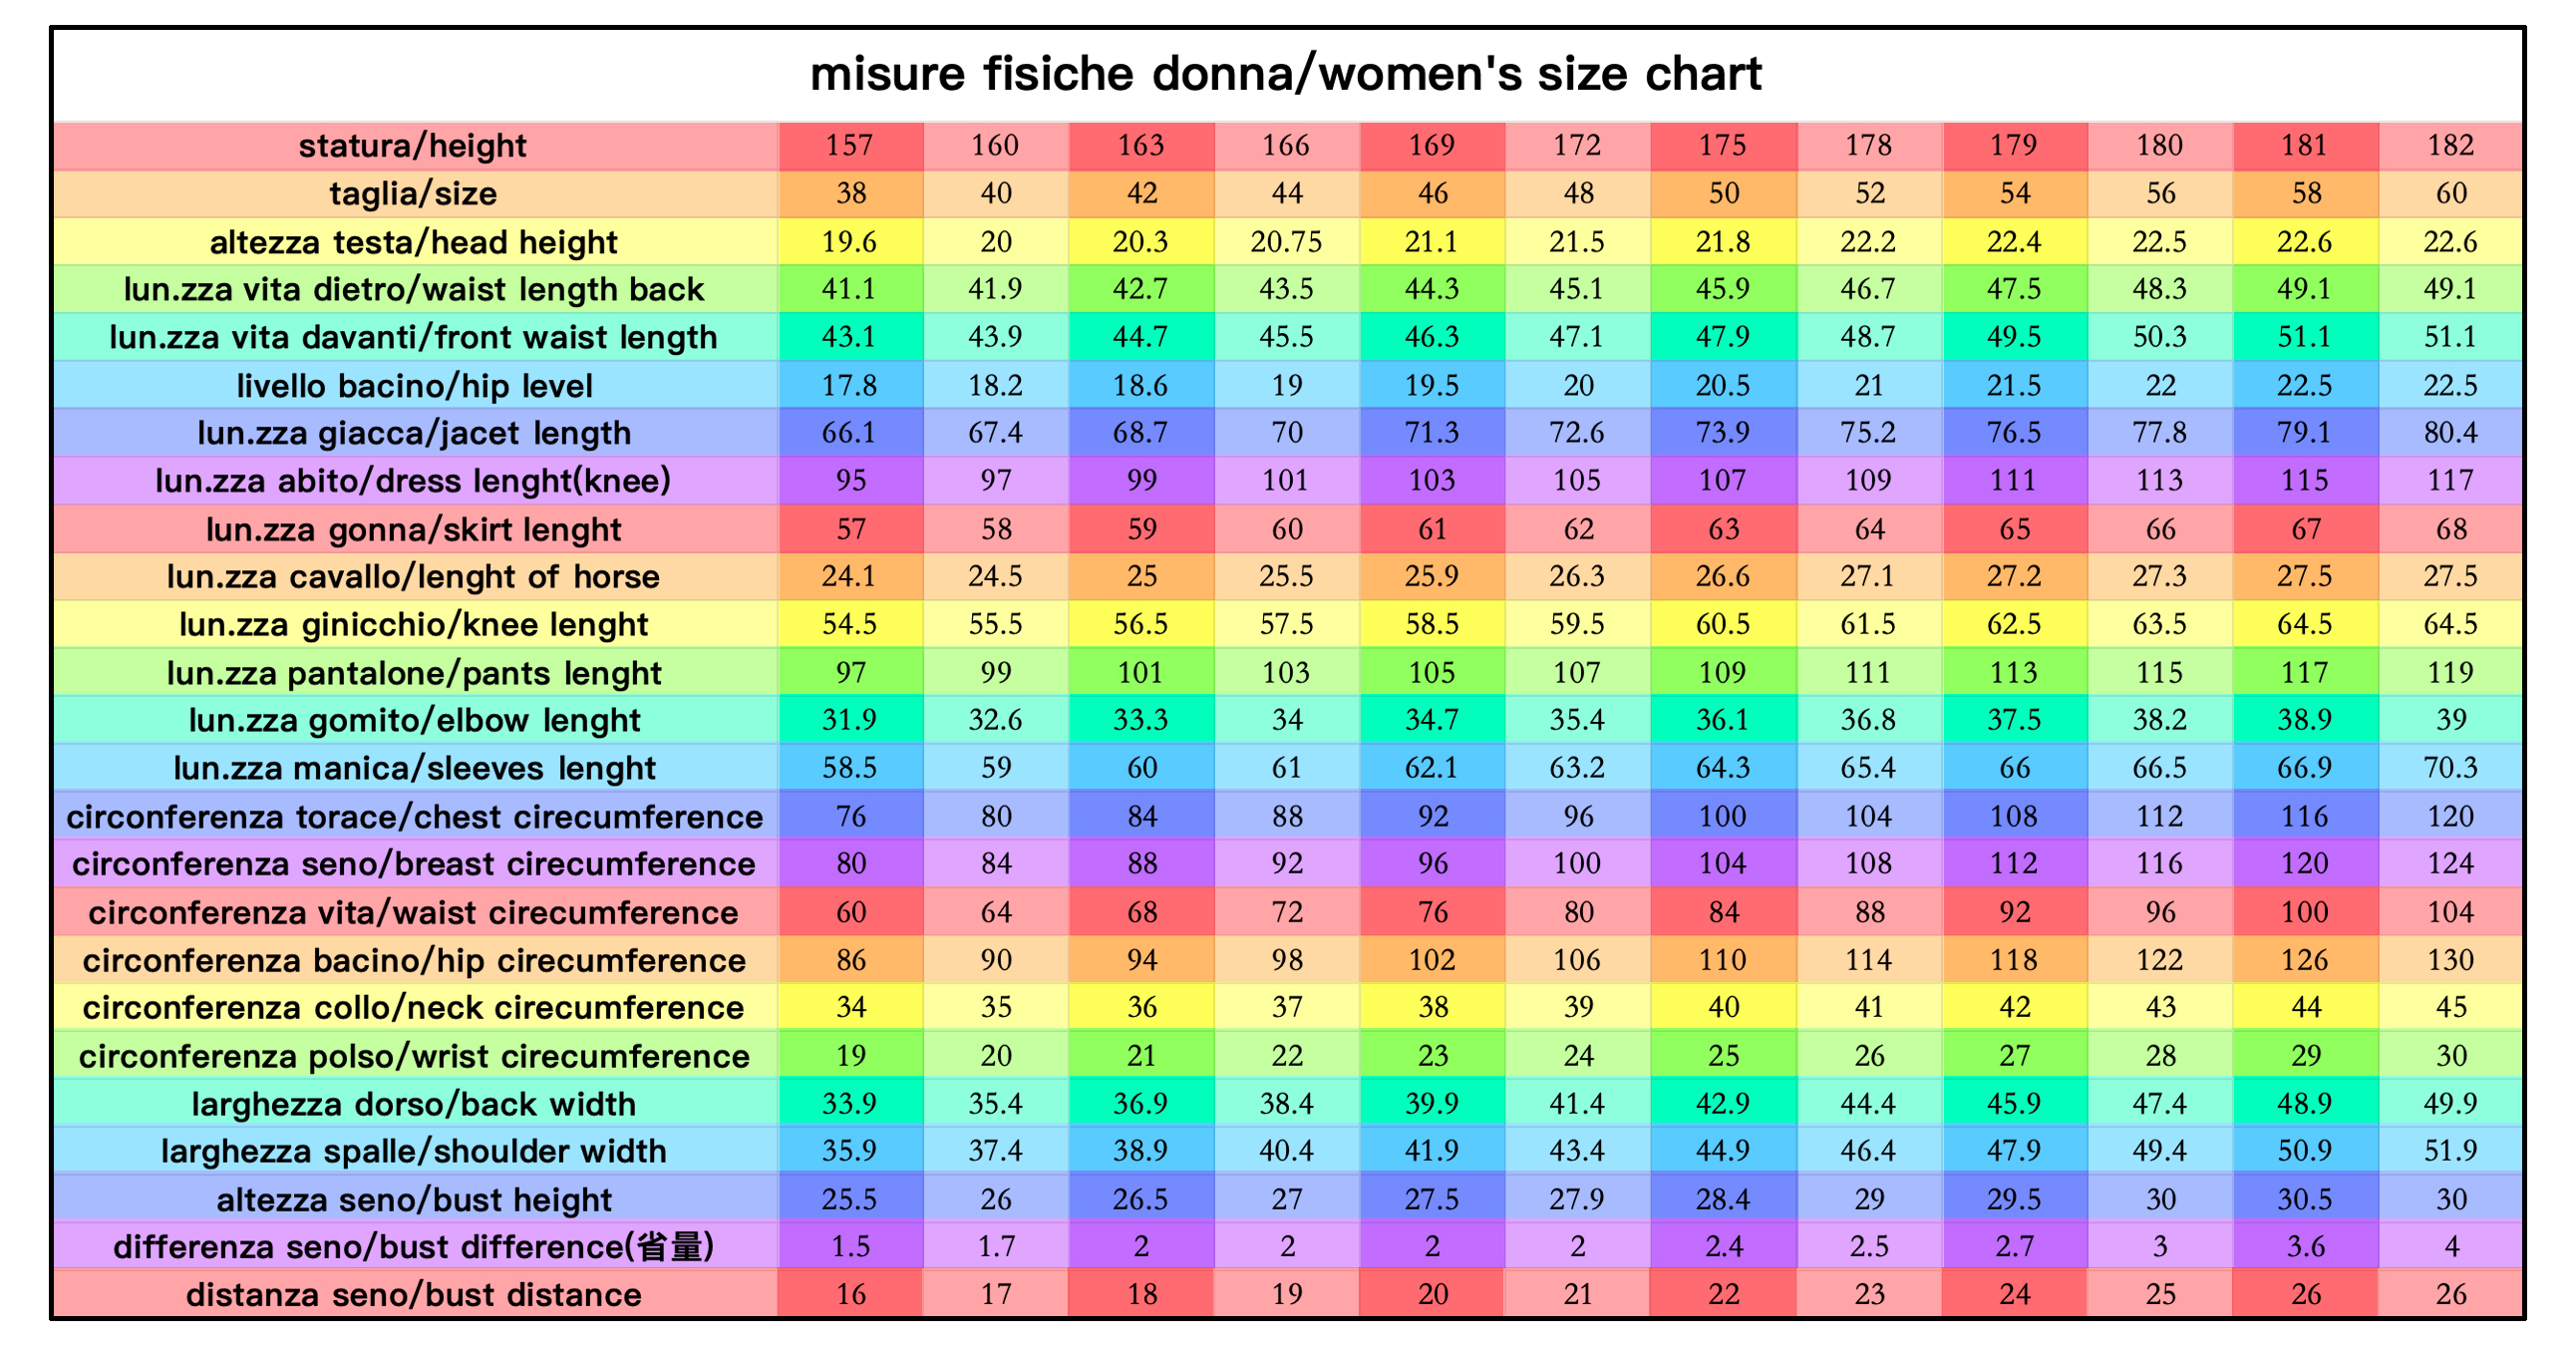The width and height of the screenshot is (2576, 1346).
Task: Click the 'lun.zza cavallo/lenght of horse' label
Action: point(413,577)
